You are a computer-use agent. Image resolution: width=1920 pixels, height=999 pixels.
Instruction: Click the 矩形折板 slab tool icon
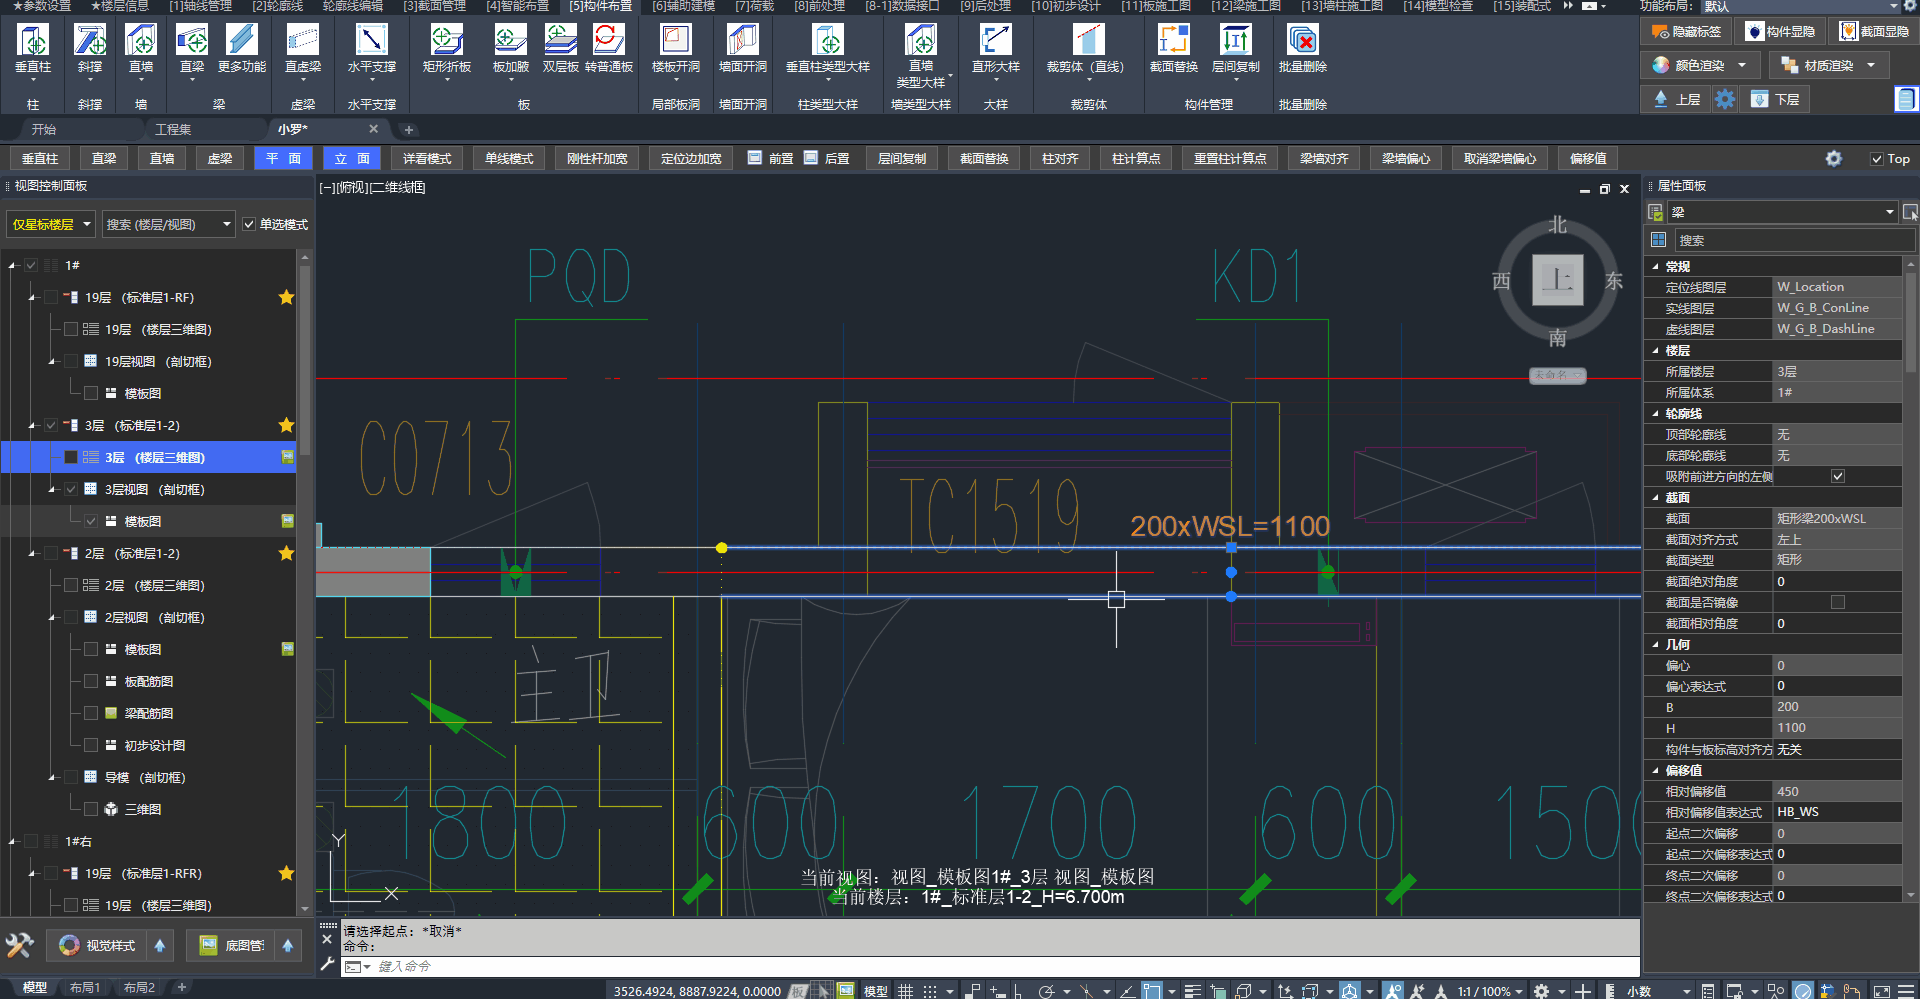(446, 41)
